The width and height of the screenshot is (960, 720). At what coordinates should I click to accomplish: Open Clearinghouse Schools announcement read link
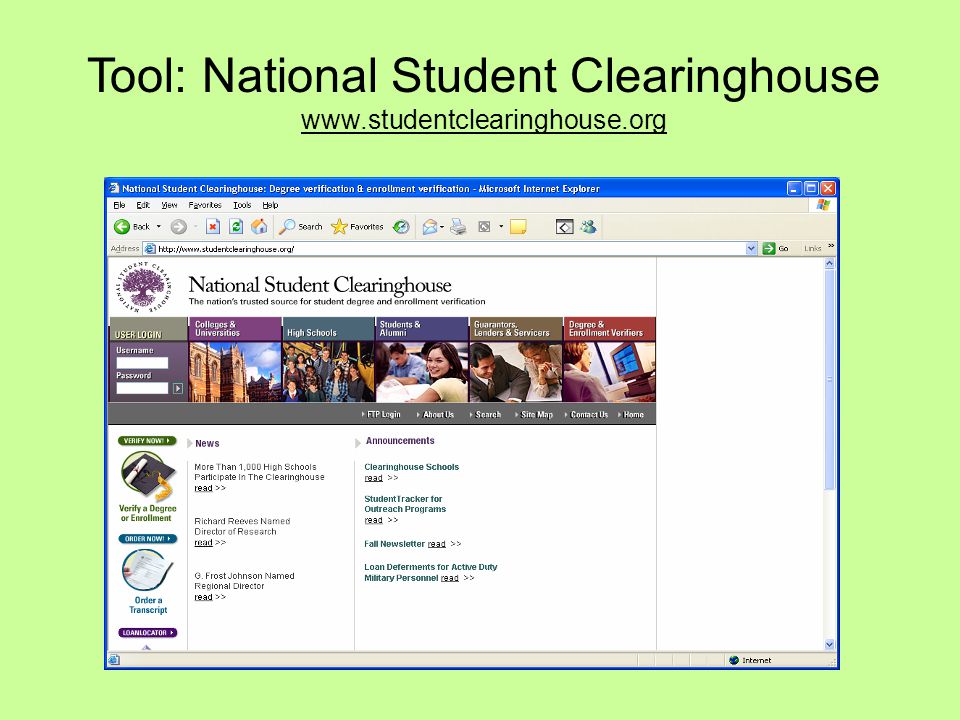pyautogui.click(x=373, y=478)
